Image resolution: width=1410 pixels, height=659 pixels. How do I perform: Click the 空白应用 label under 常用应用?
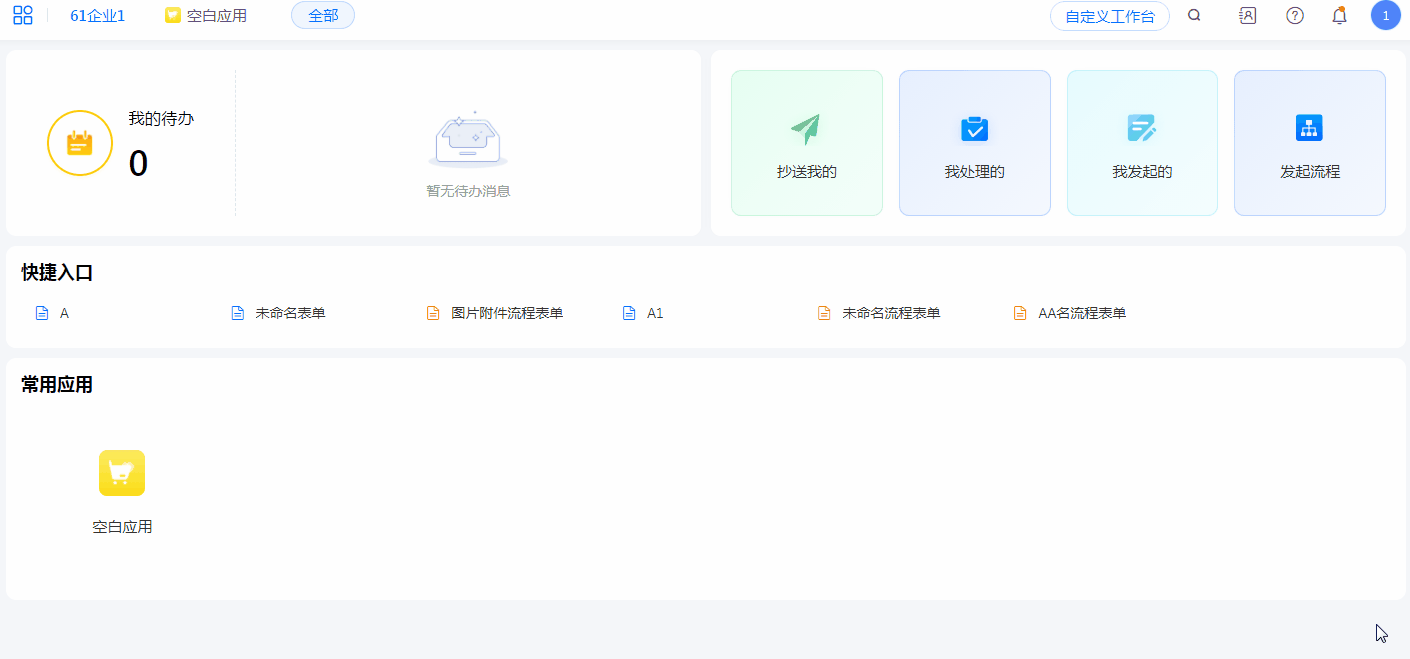(122, 527)
